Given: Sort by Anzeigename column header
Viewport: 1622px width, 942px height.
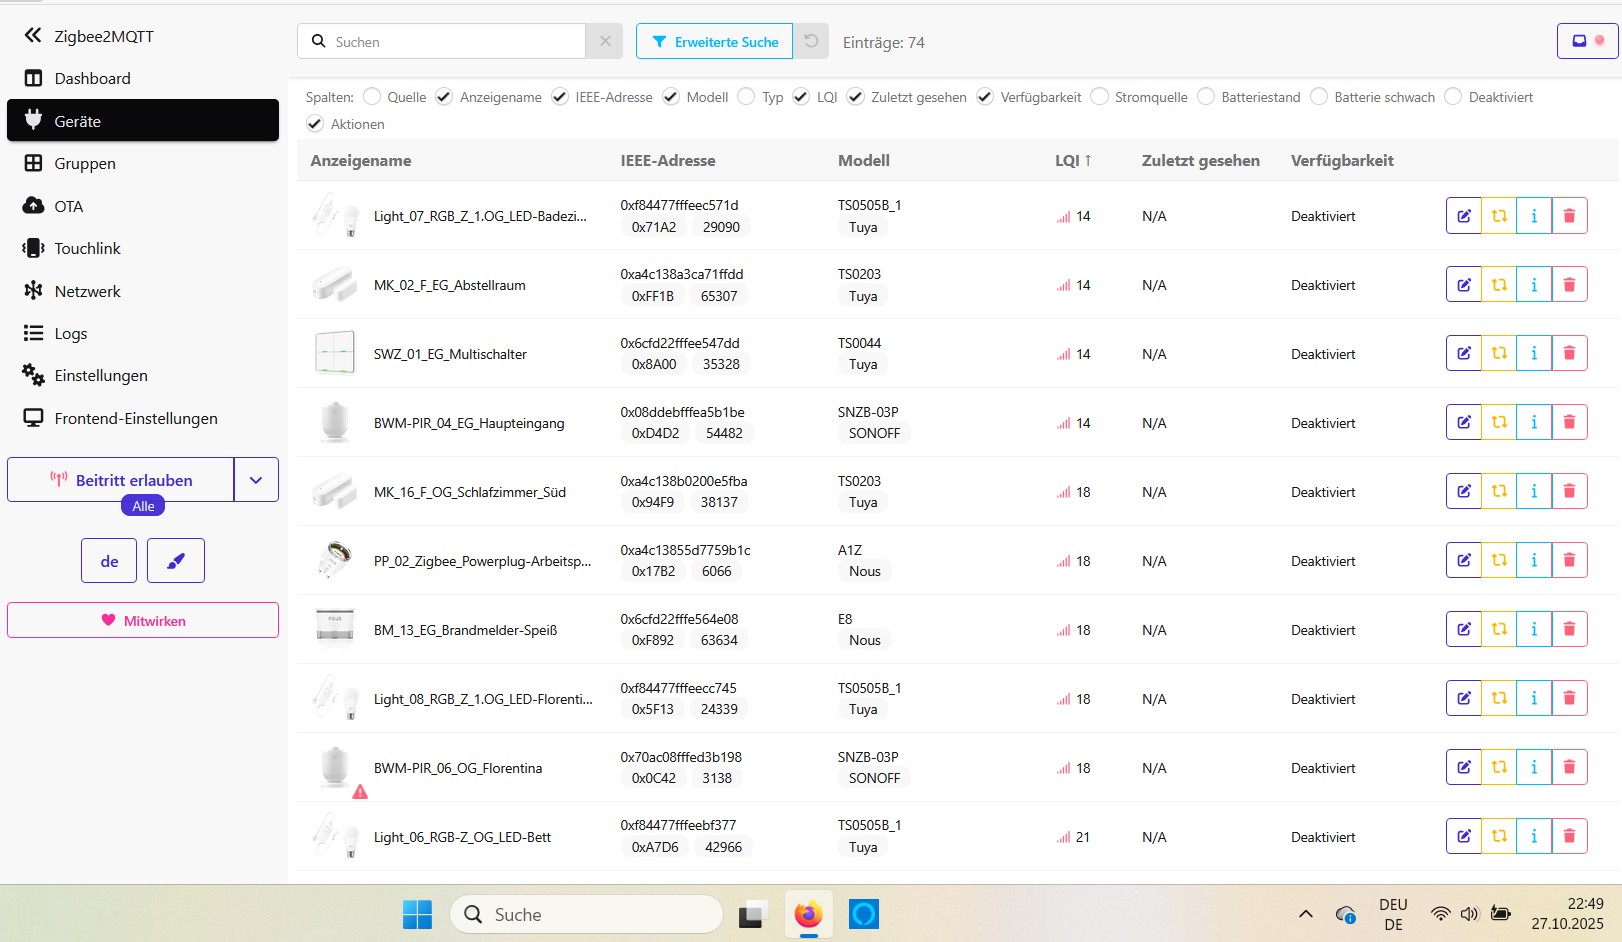Looking at the screenshot, I should point(361,161).
